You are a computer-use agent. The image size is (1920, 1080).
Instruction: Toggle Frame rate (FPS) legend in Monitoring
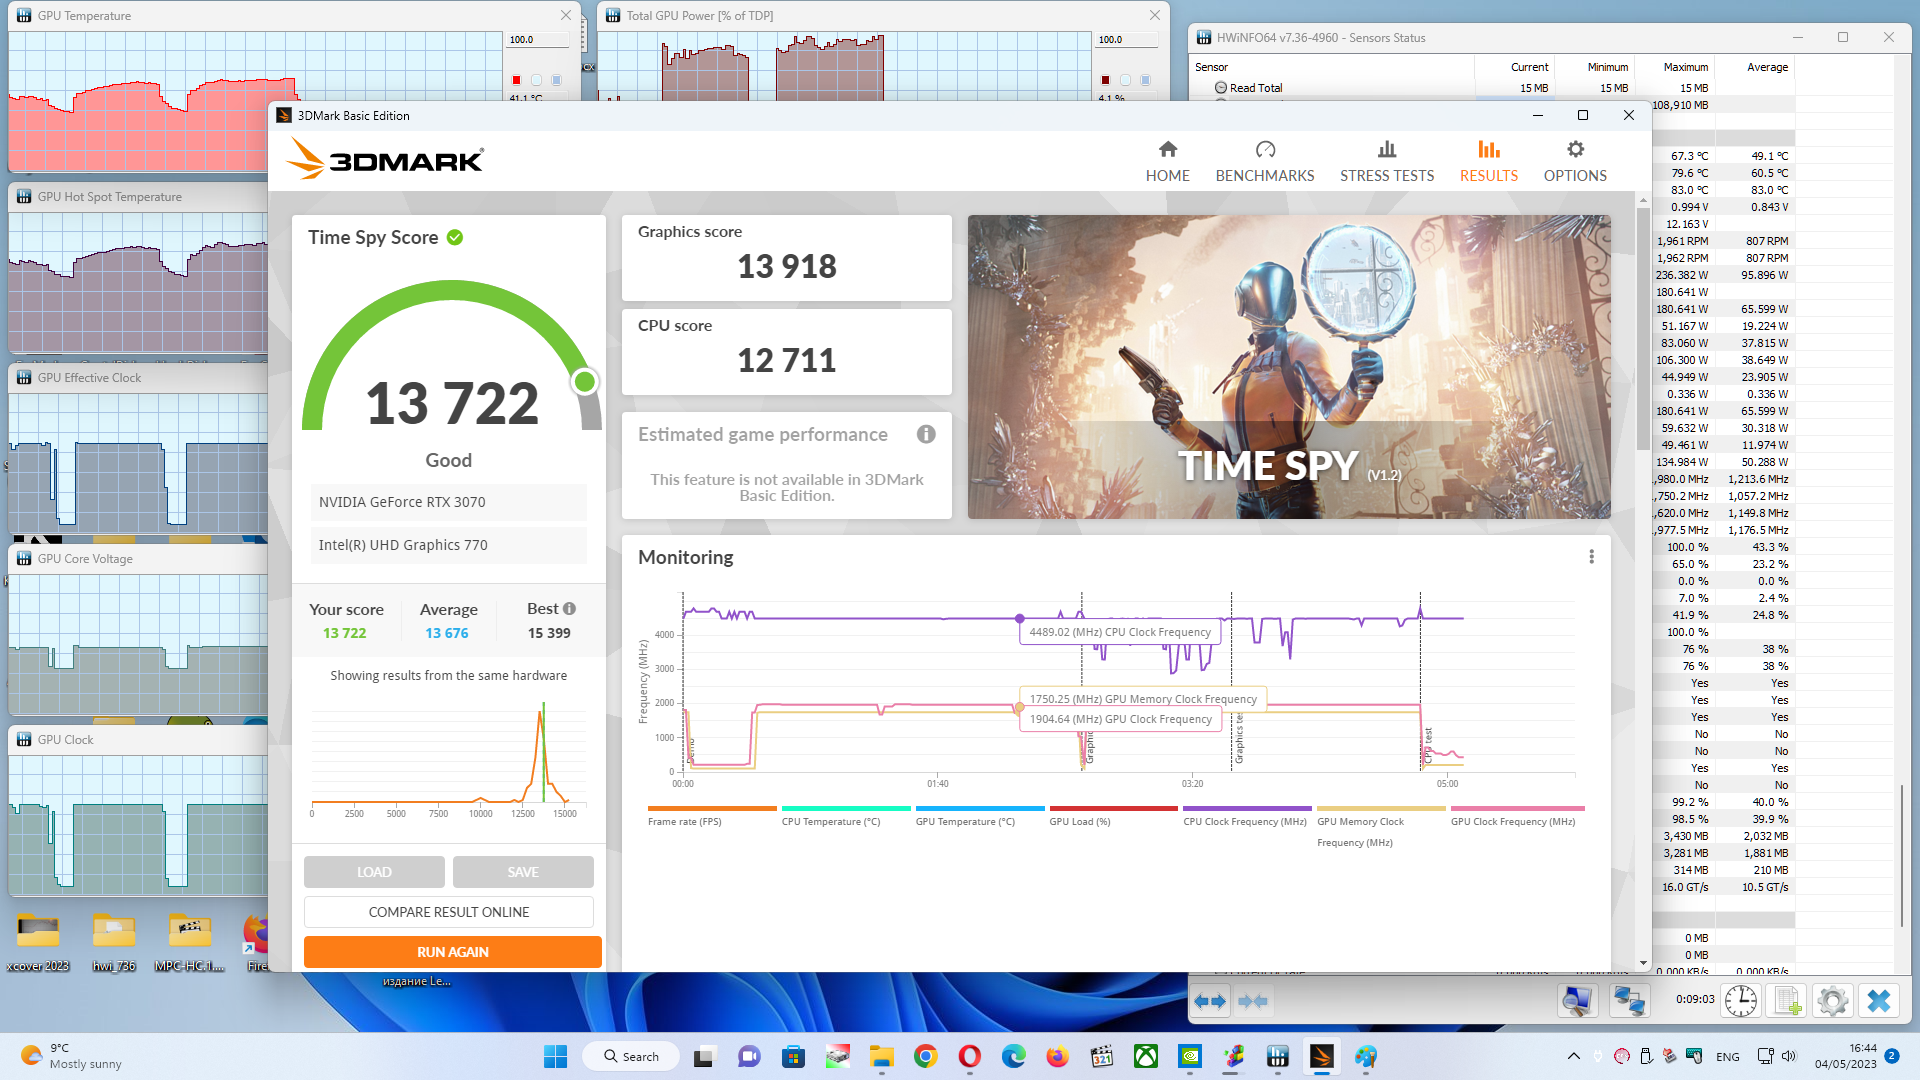pyautogui.click(x=685, y=821)
